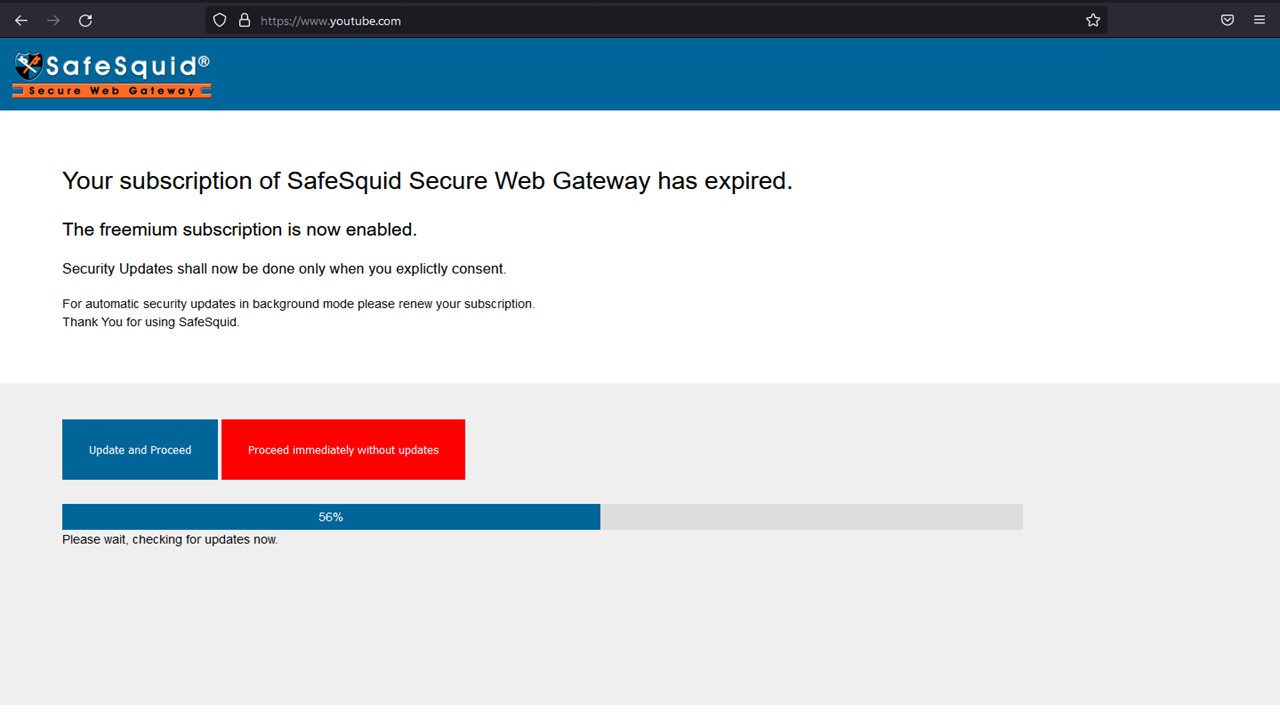Click the Security Updates explicit consent sentence
This screenshot has height=720, width=1280.
click(x=284, y=269)
